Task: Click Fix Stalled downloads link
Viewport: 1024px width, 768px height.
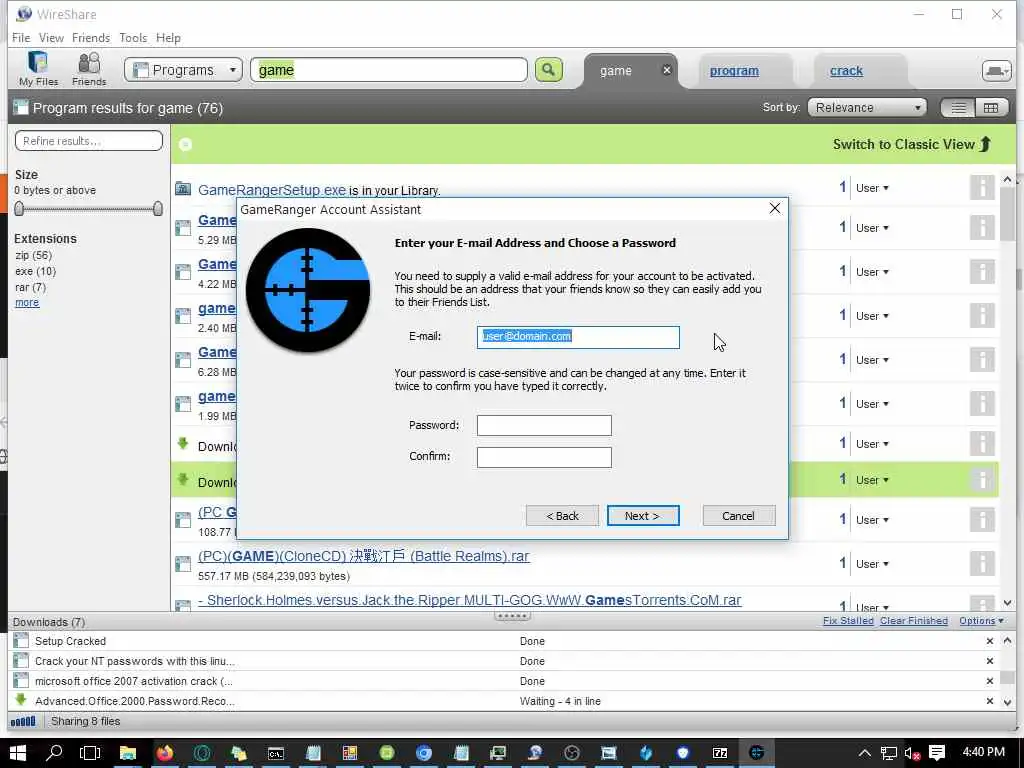Action: pos(848,621)
